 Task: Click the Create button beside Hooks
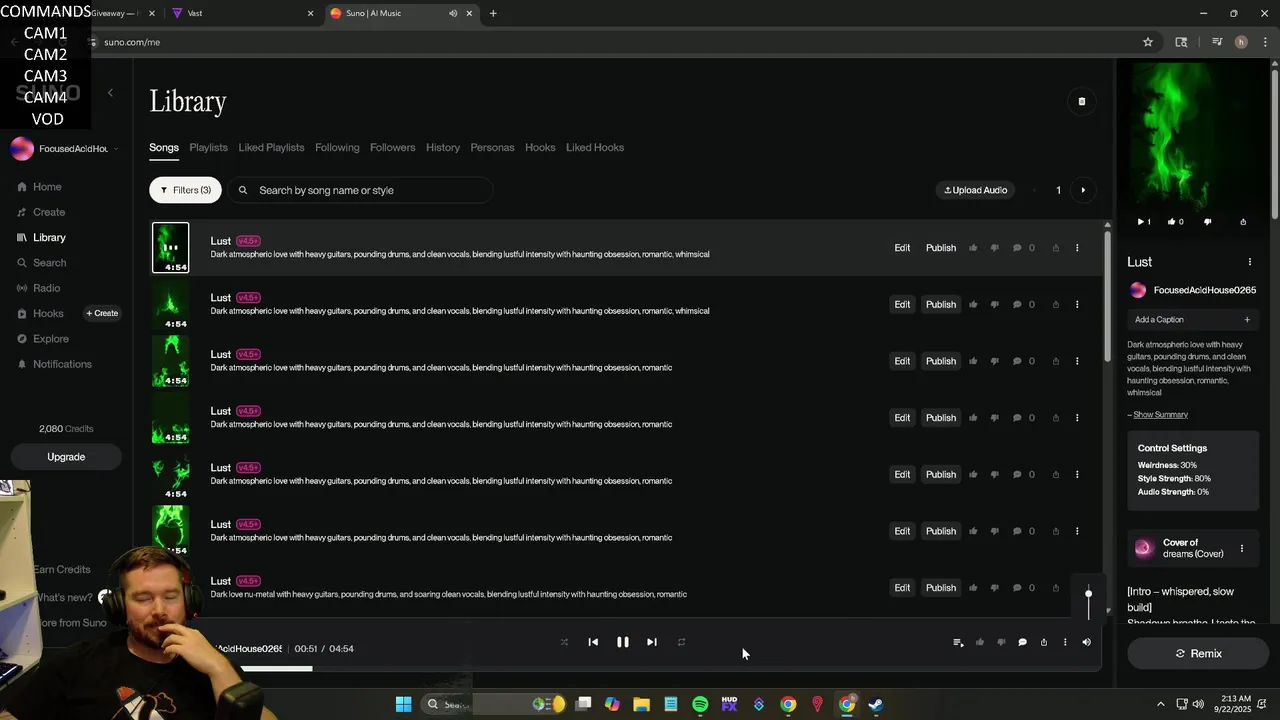click(102, 313)
